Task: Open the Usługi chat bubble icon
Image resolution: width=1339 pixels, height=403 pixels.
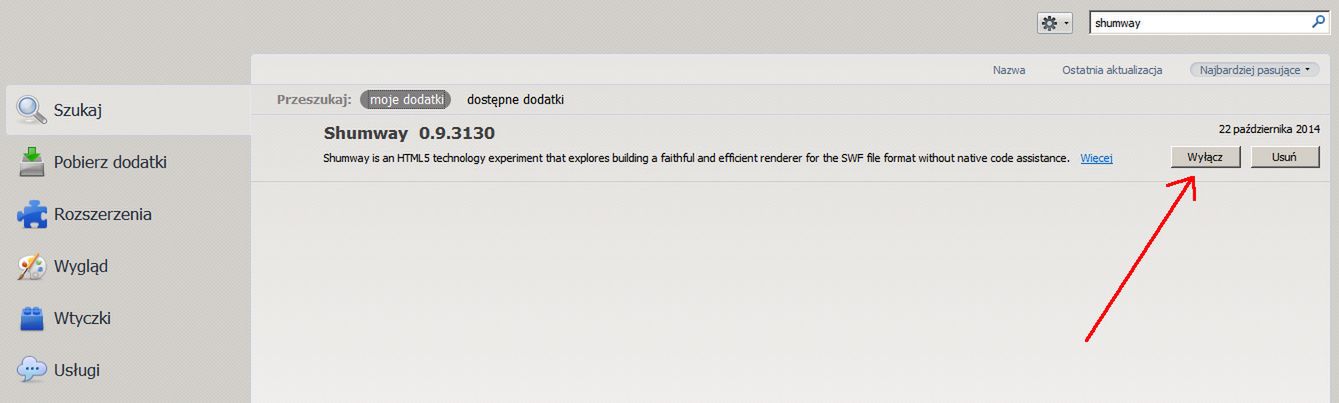Action: point(33,370)
